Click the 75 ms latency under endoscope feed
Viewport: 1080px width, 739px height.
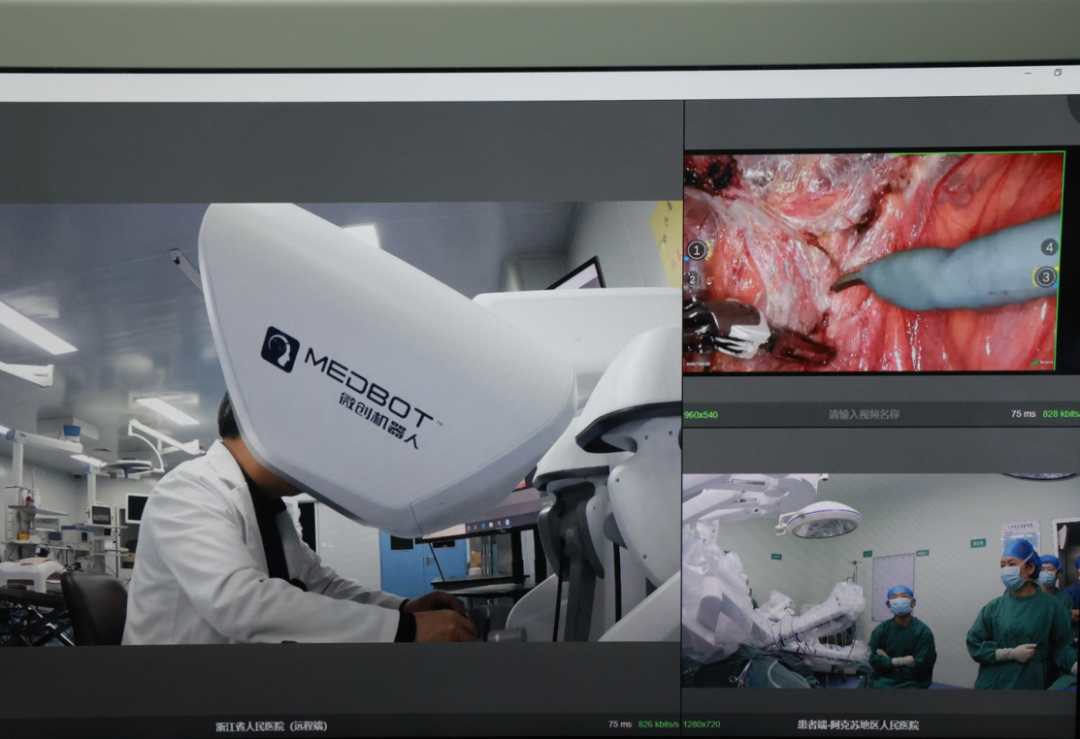[1022, 414]
